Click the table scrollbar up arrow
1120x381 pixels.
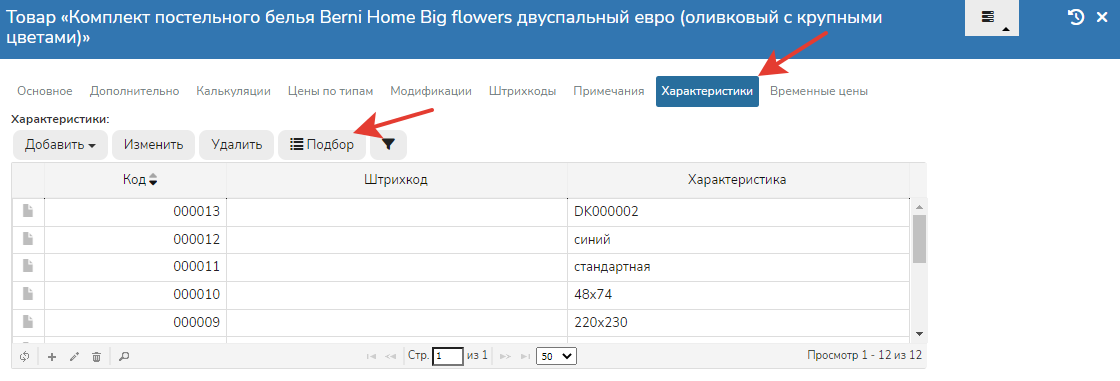point(919,207)
